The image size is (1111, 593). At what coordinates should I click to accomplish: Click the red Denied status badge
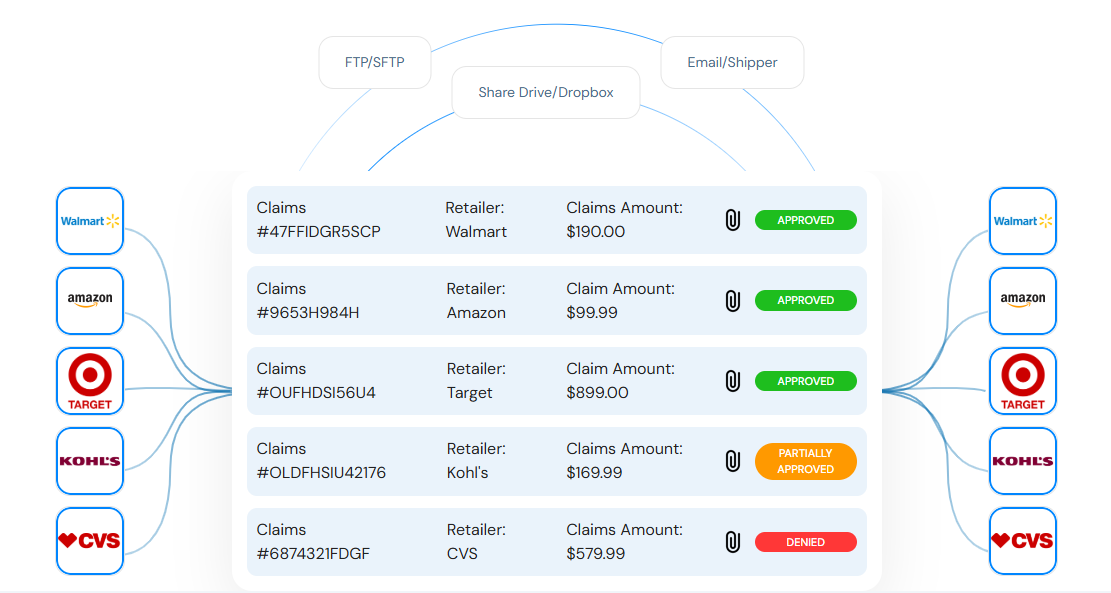coord(805,542)
